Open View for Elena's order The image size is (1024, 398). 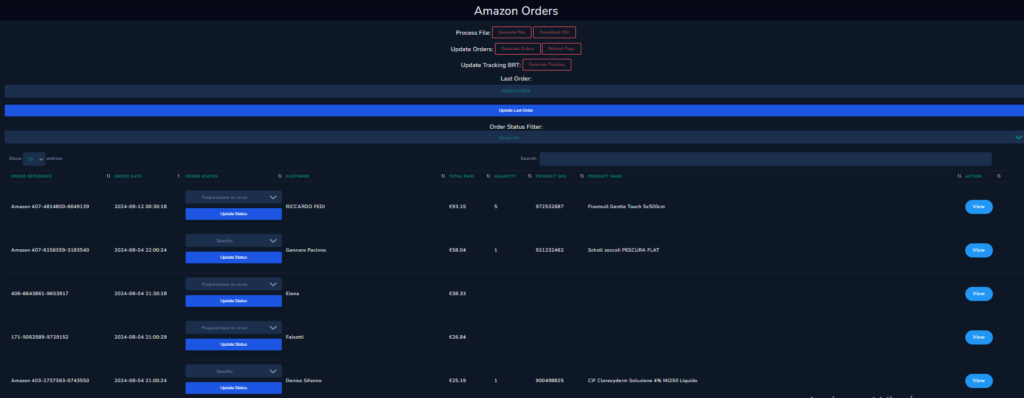click(x=978, y=293)
